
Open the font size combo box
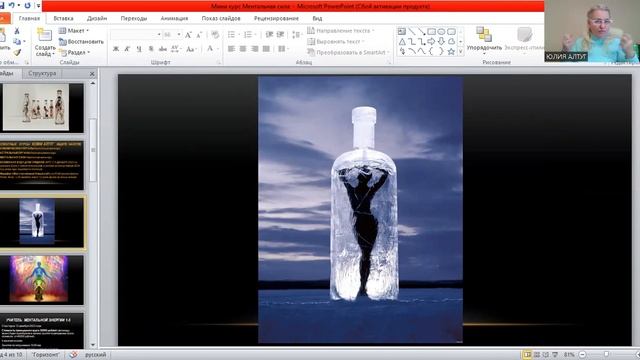(172, 35)
